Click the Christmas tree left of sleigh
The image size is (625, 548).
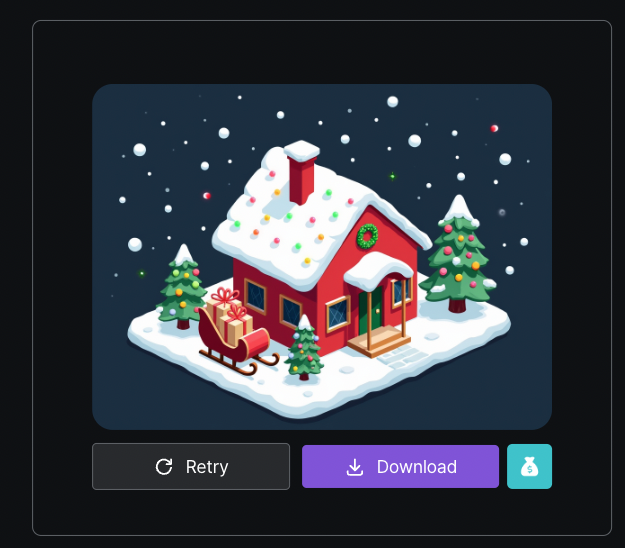point(182,287)
